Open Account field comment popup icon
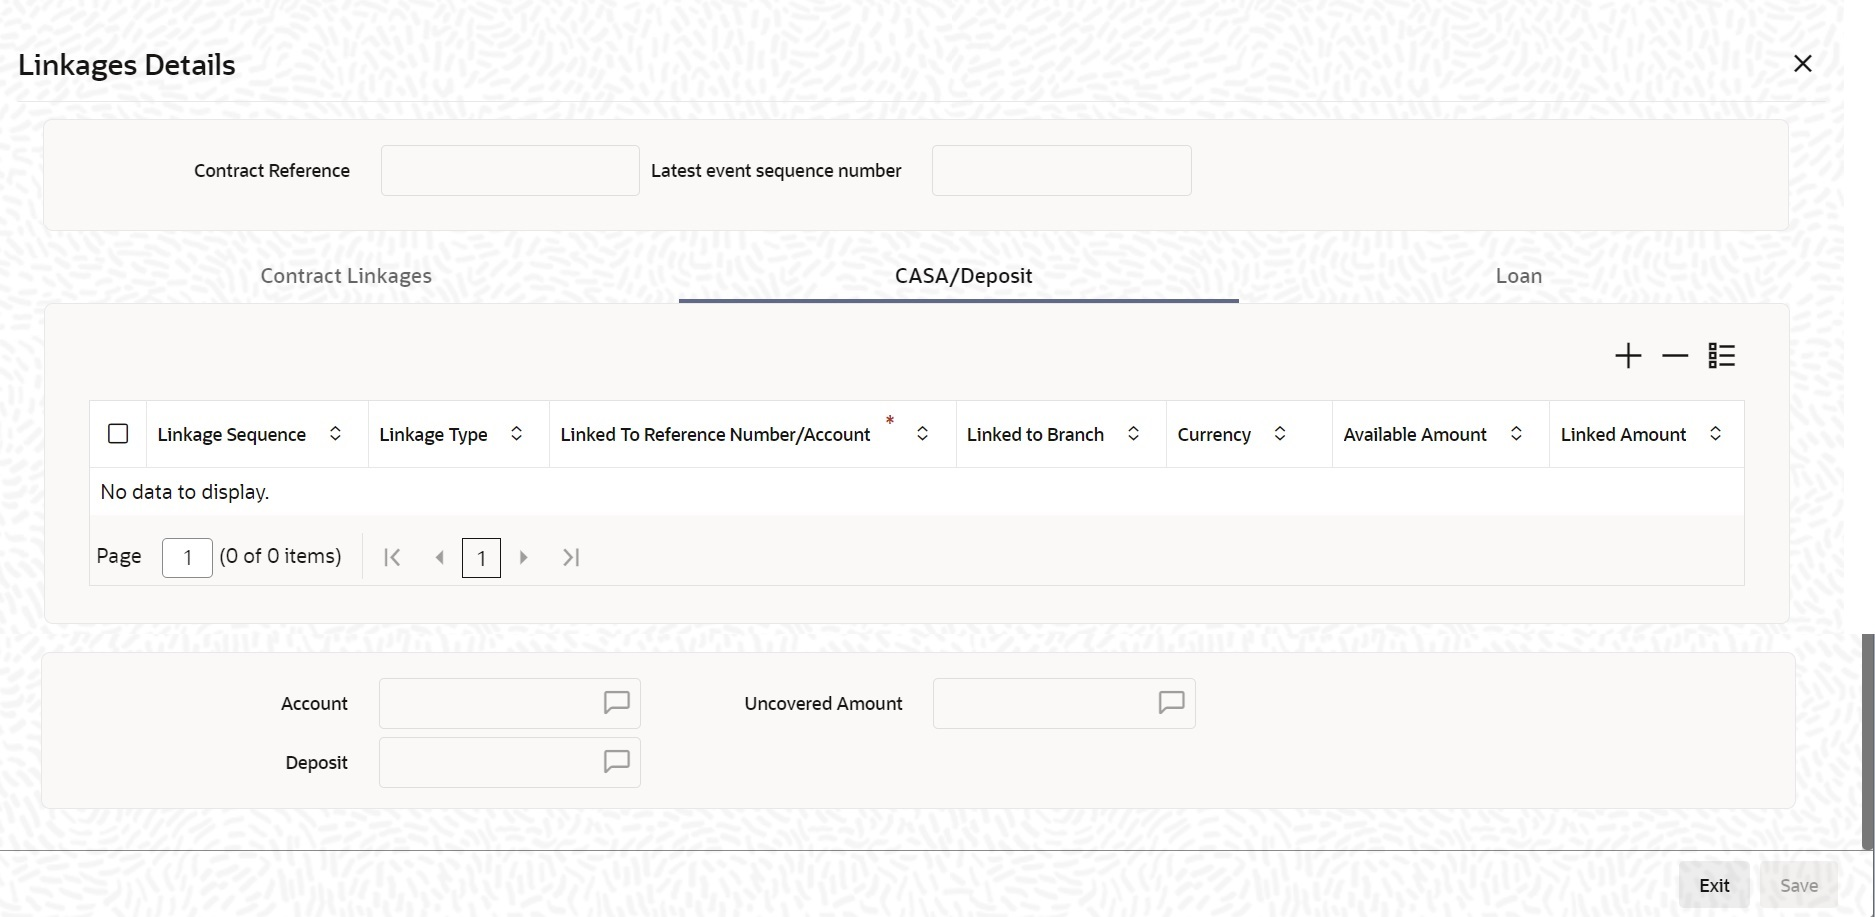The height and width of the screenshot is (917, 1875). tap(617, 703)
